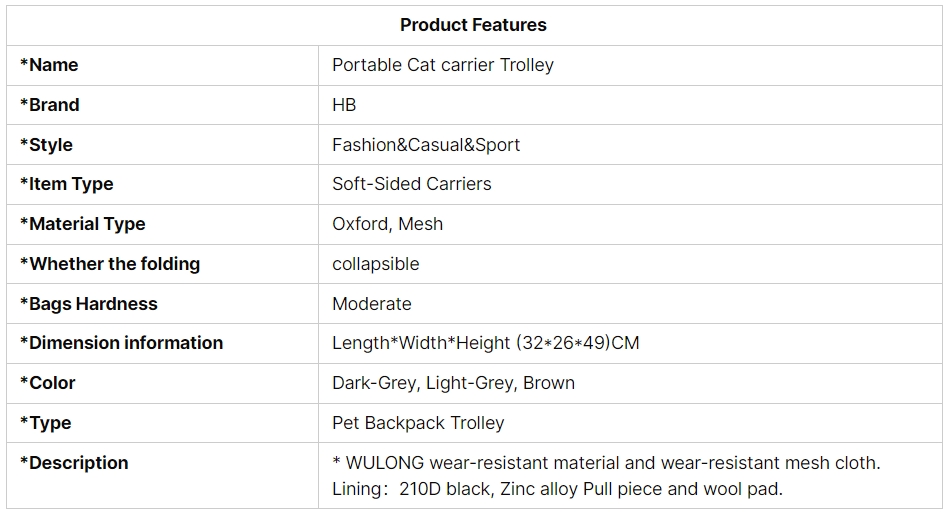Click the Portable Cat carrier Trolley text
952x517 pixels.
click(x=443, y=65)
